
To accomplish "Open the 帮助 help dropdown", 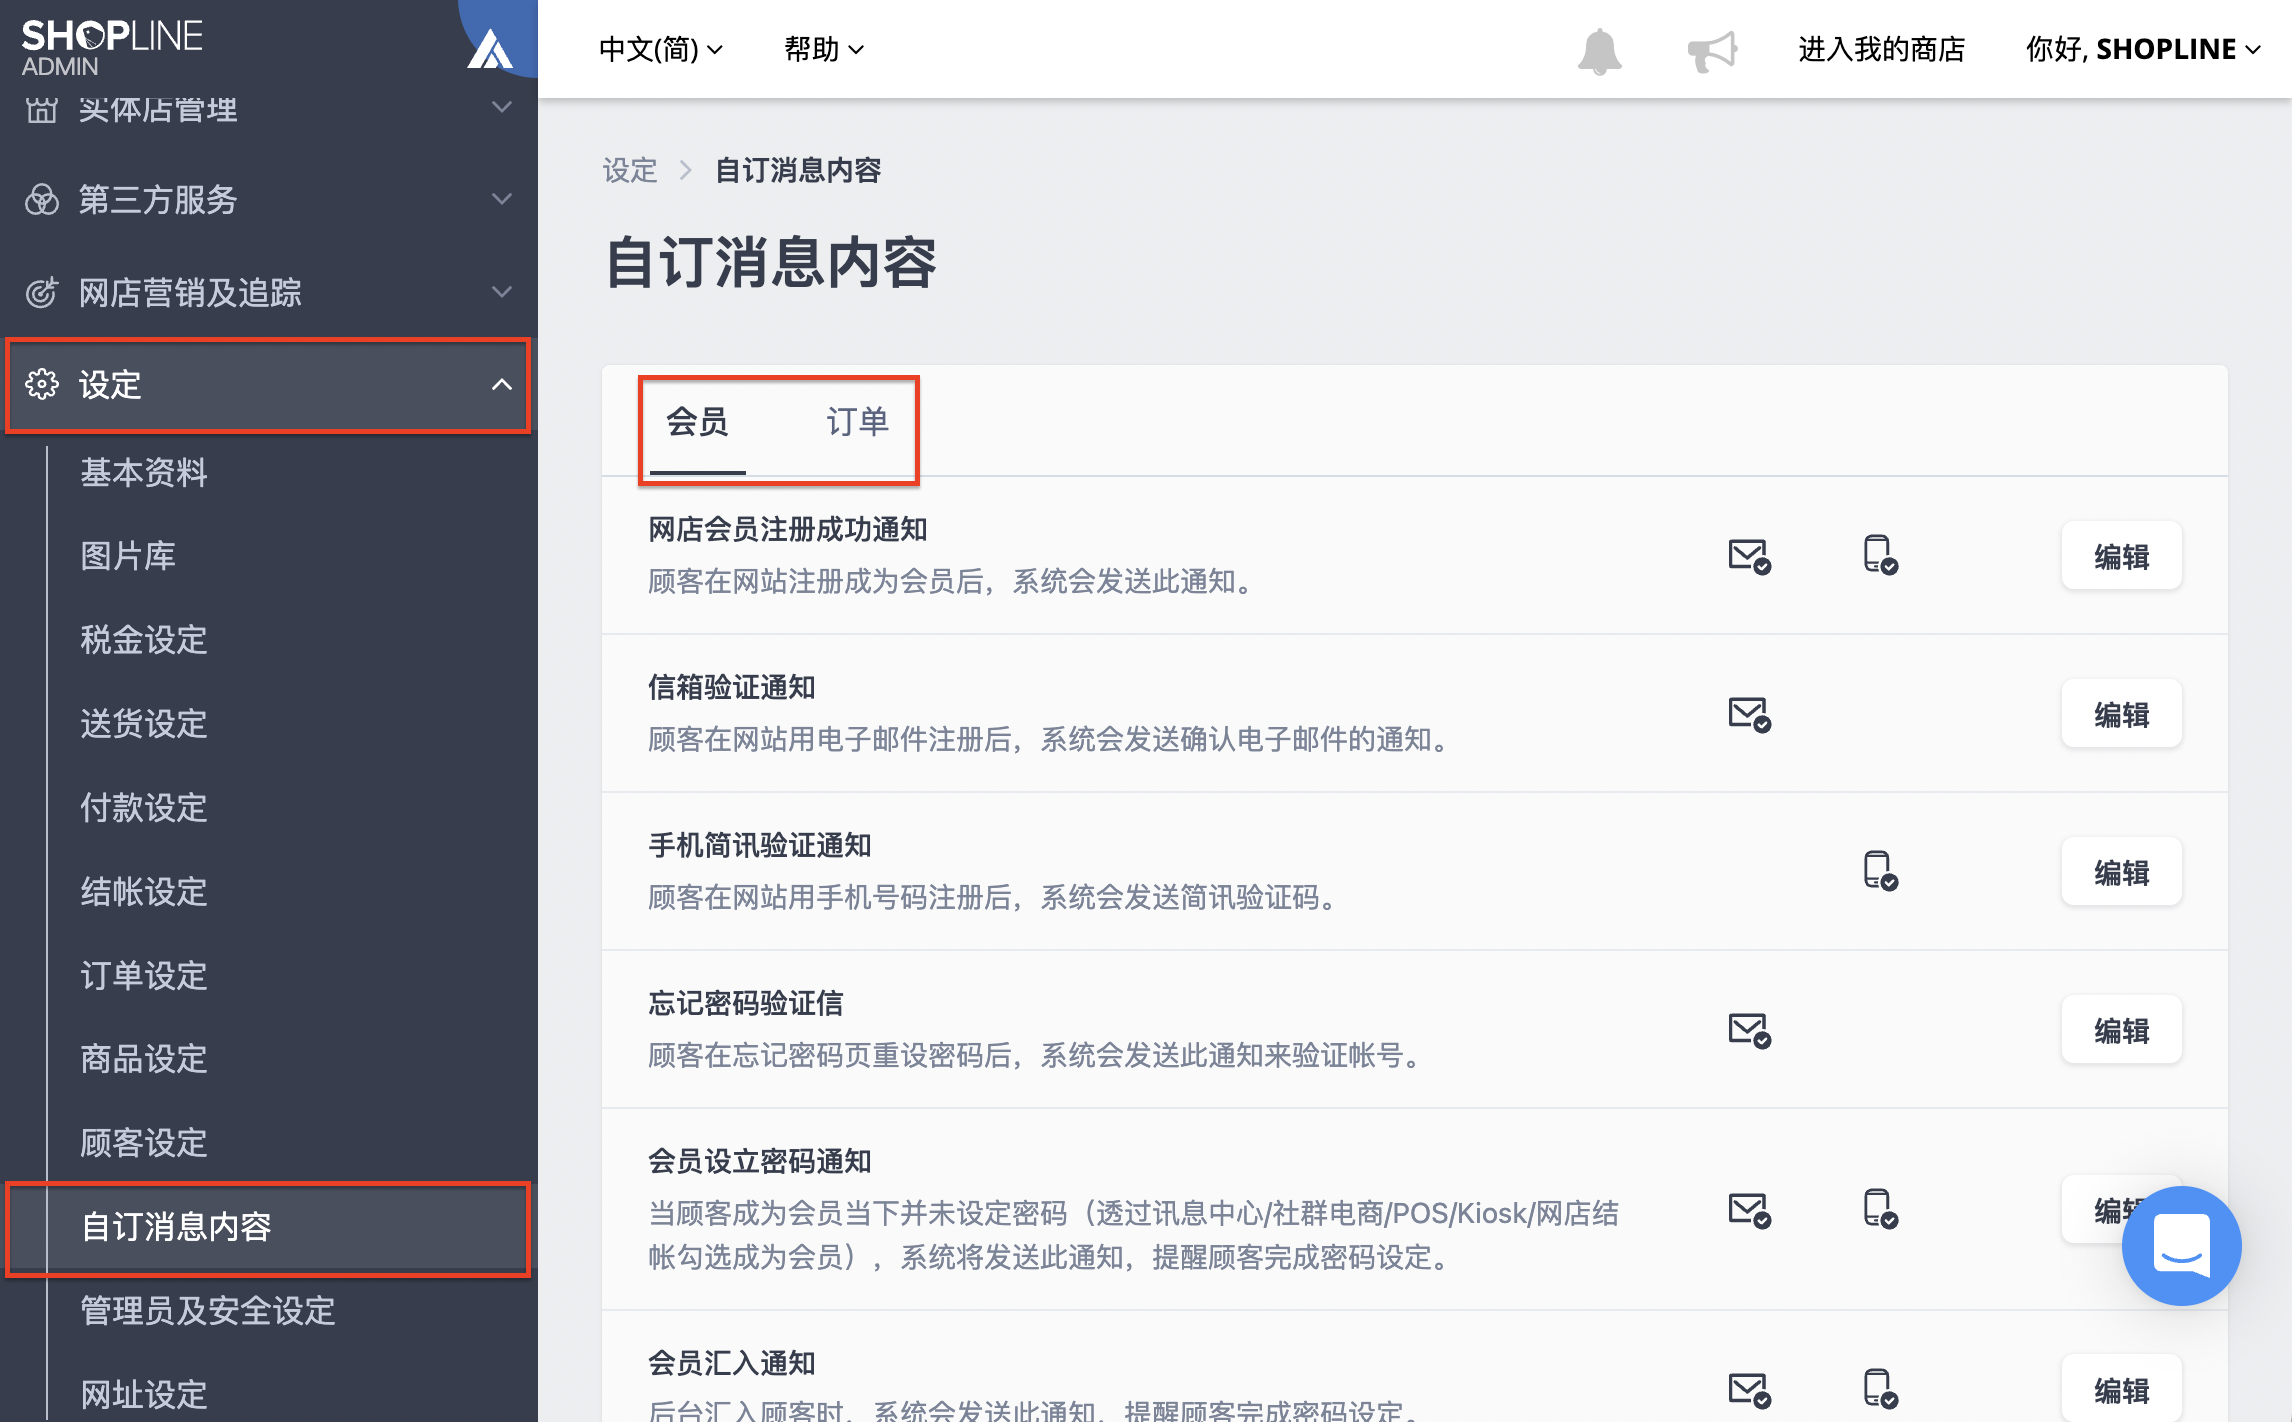I will (823, 49).
